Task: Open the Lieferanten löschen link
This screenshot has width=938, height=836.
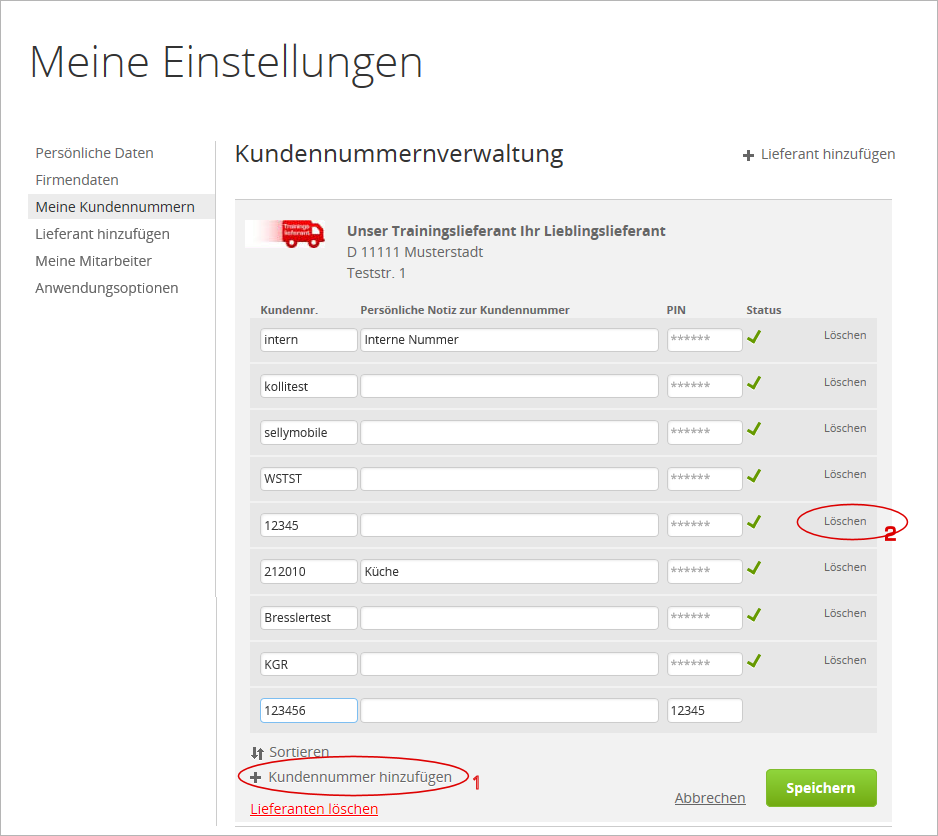Action: [x=313, y=808]
